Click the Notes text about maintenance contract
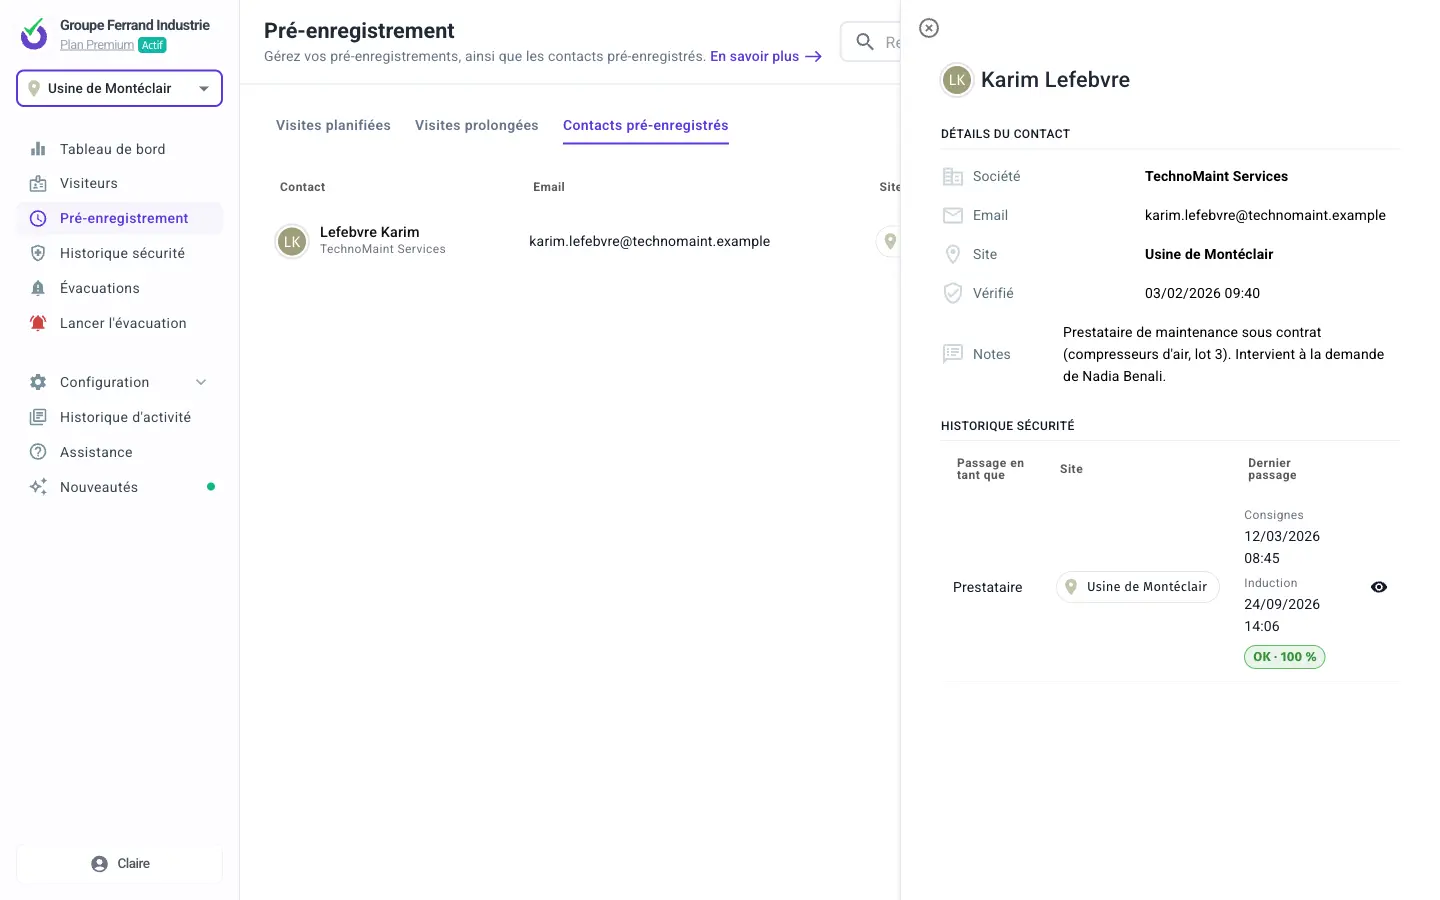 coord(1224,354)
